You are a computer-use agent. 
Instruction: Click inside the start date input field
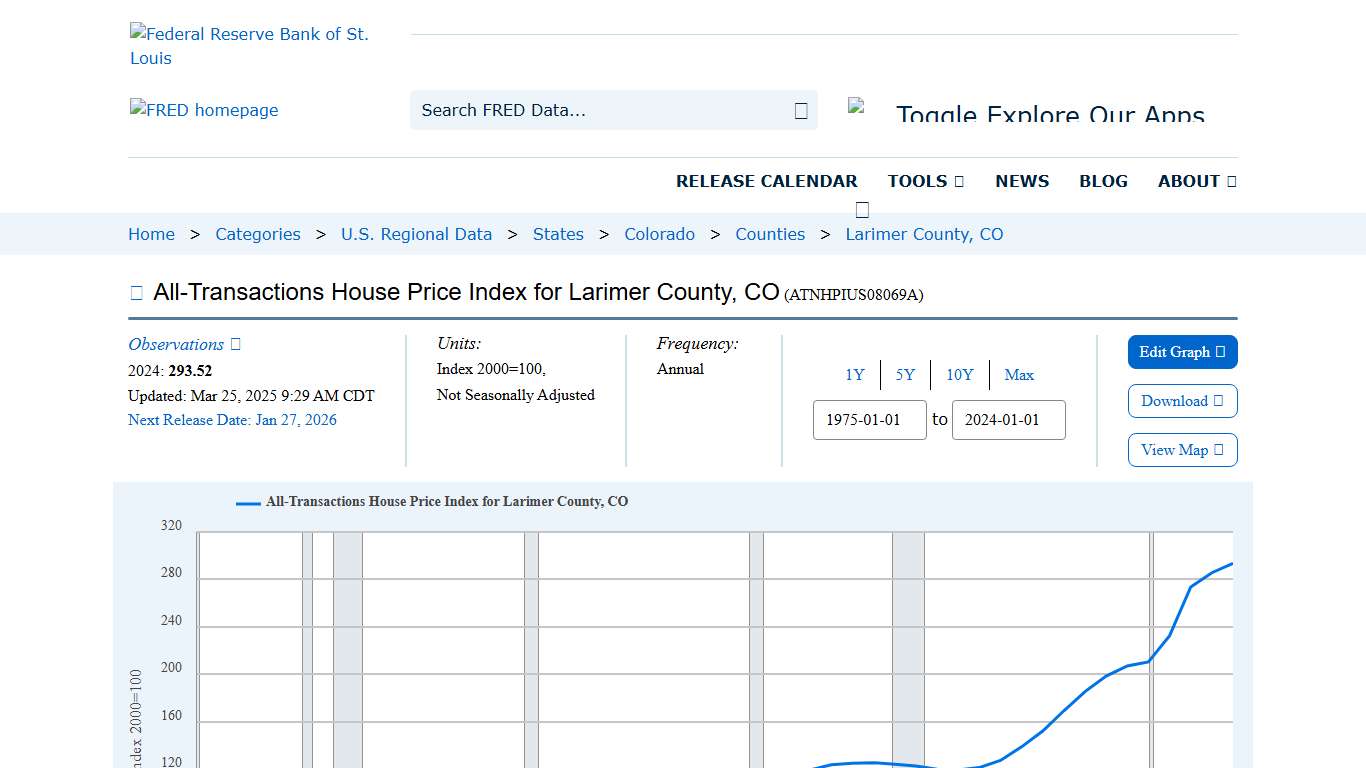(x=869, y=419)
